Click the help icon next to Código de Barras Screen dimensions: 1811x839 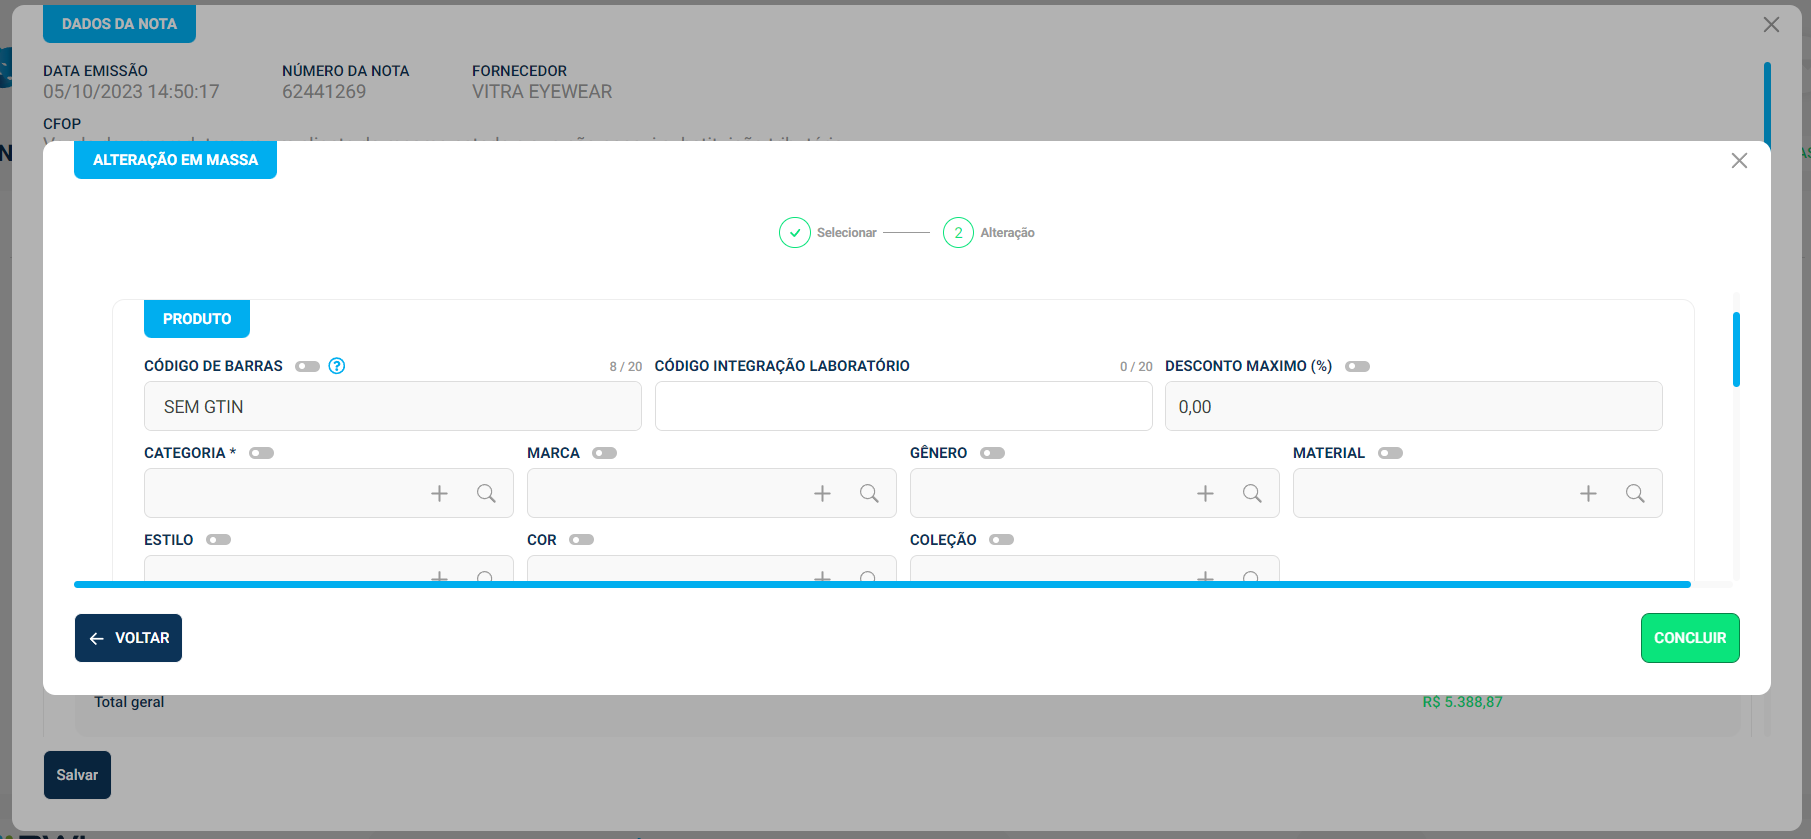(x=337, y=366)
